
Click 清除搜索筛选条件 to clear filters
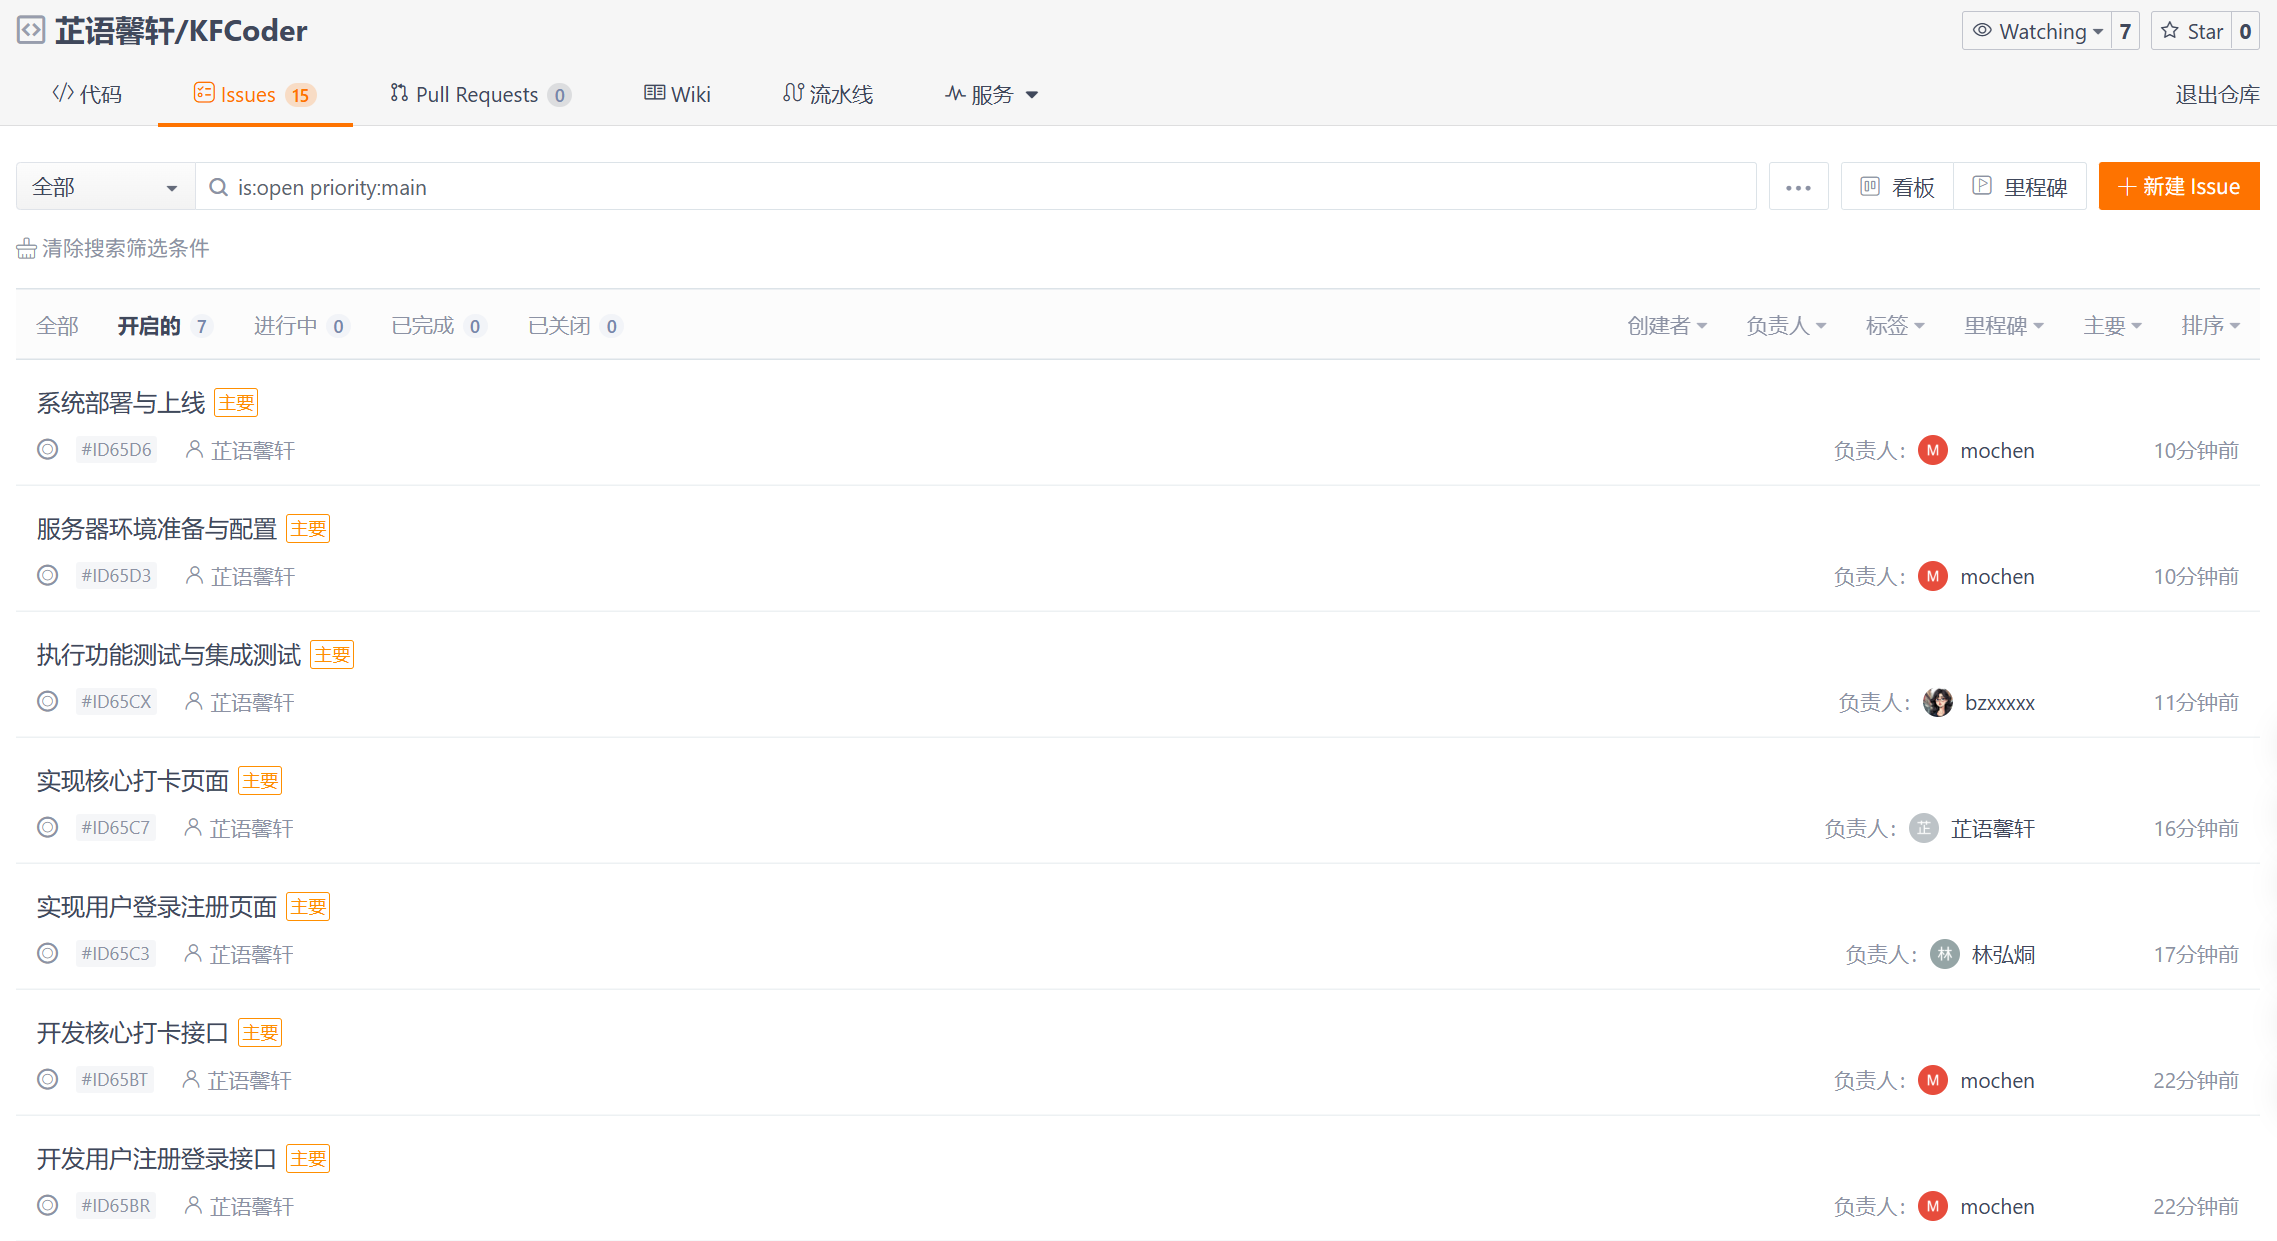pyautogui.click(x=113, y=248)
